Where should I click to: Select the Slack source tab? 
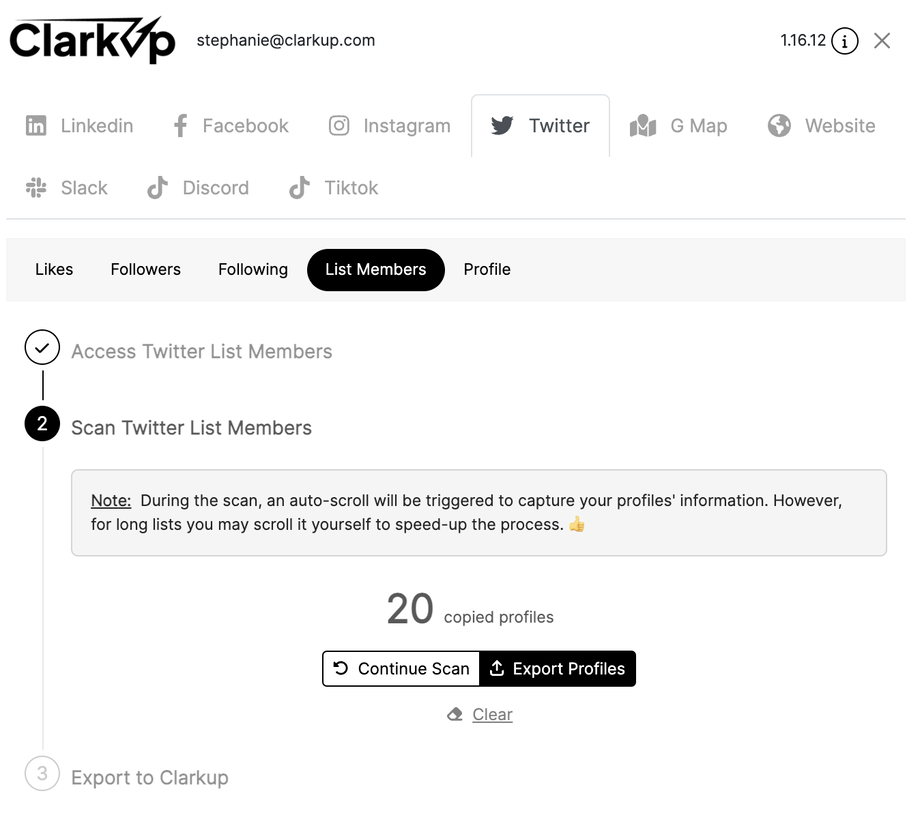coord(66,188)
